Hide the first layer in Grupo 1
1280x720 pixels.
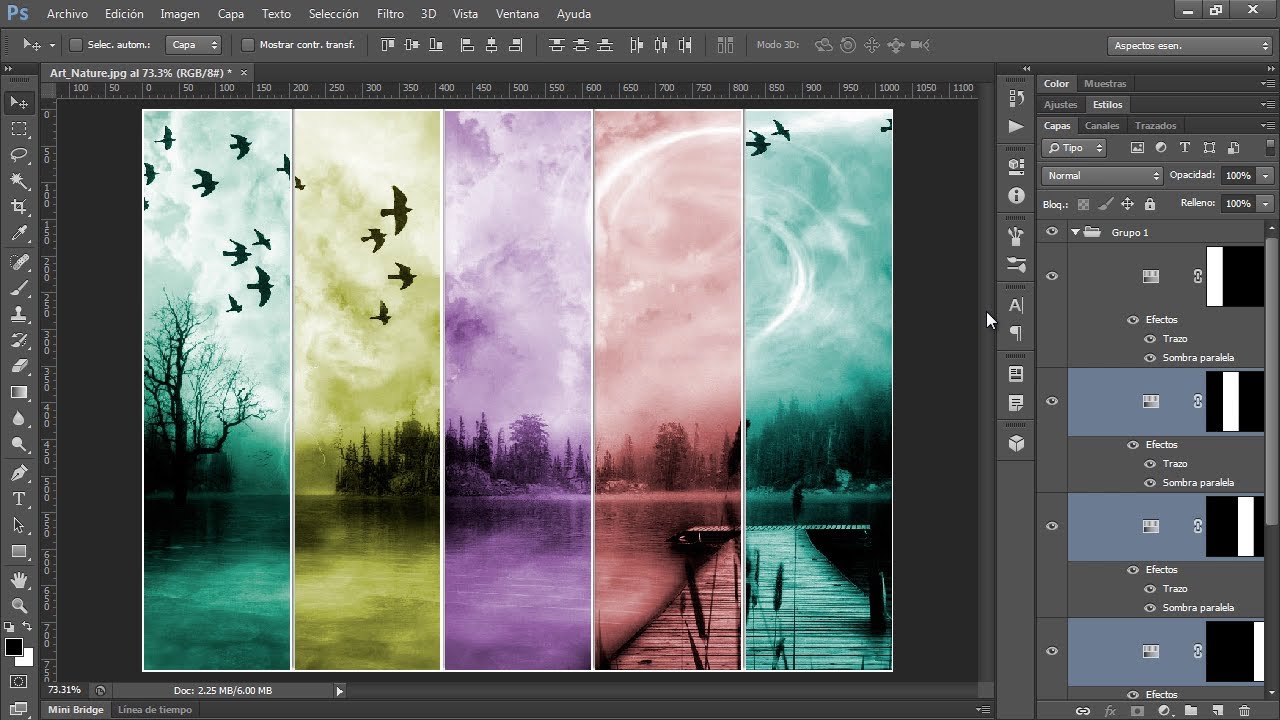point(1051,276)
